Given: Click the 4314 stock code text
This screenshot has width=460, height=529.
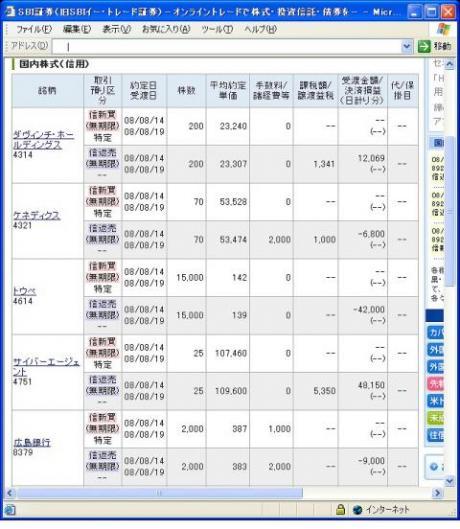Looking at the screenshot, I should 23,155.
